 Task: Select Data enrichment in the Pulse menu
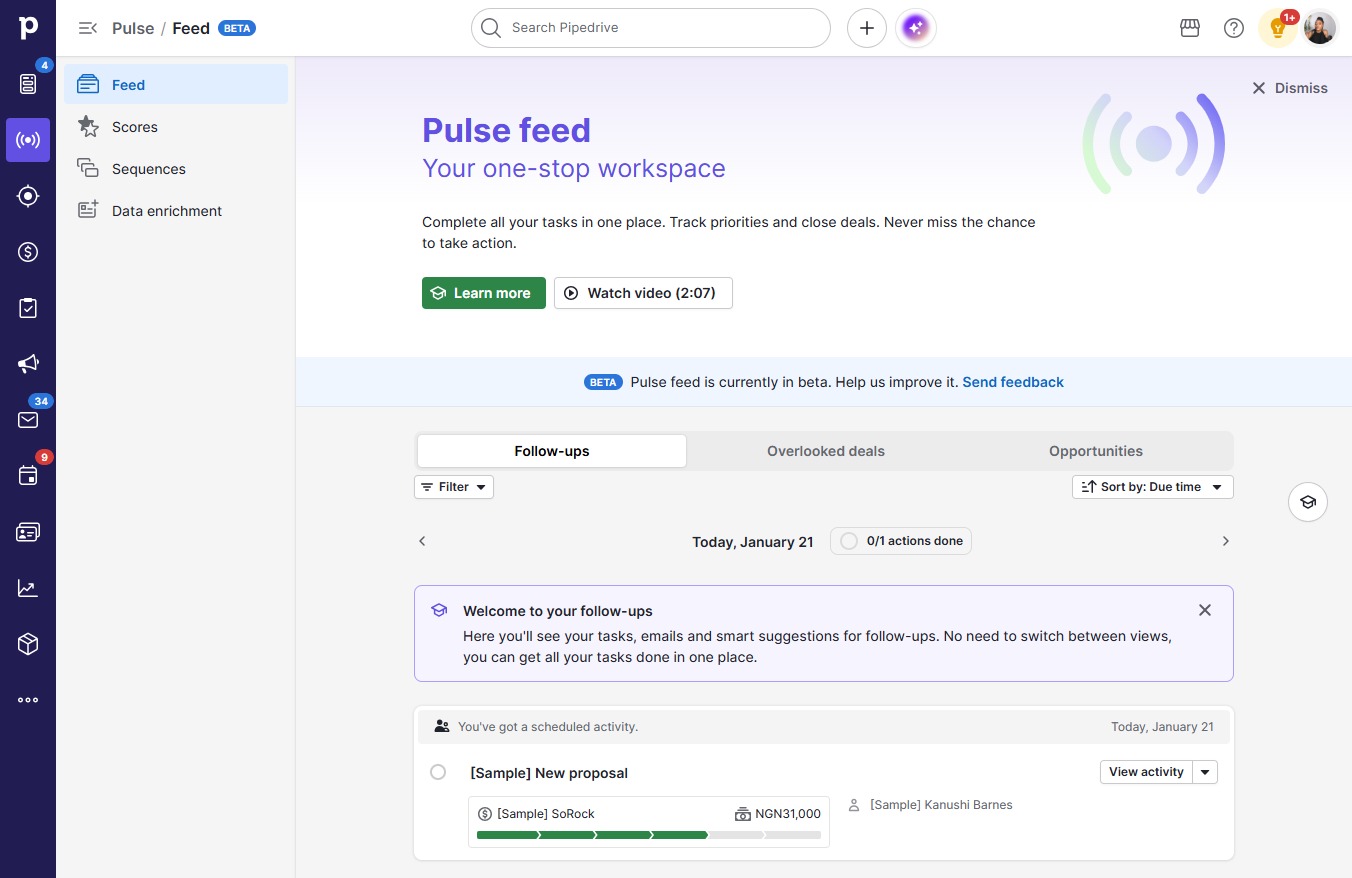point(176,211)
